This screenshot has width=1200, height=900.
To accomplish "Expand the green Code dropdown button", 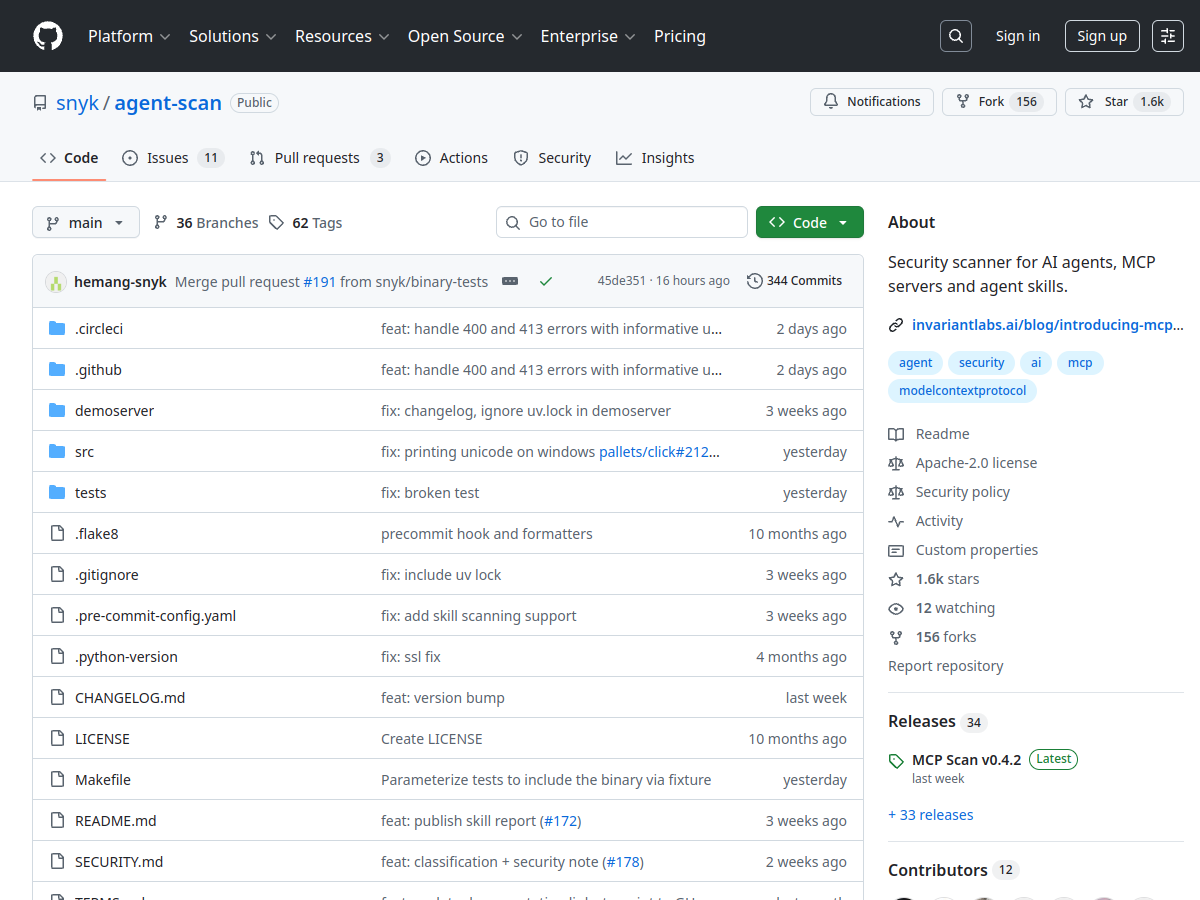I will 809,222.
